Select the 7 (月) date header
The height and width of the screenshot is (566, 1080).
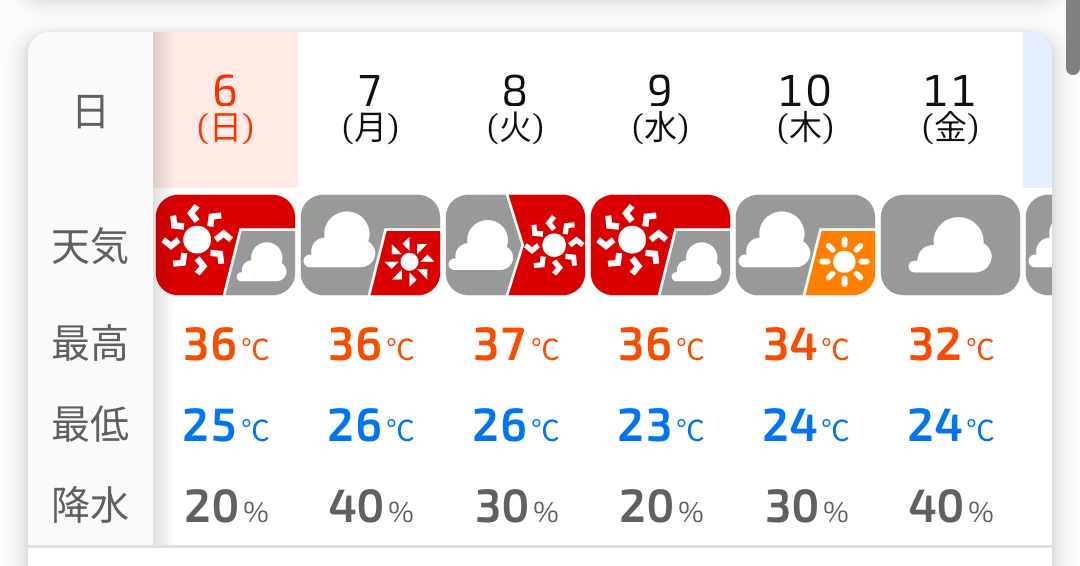[371, 110]
